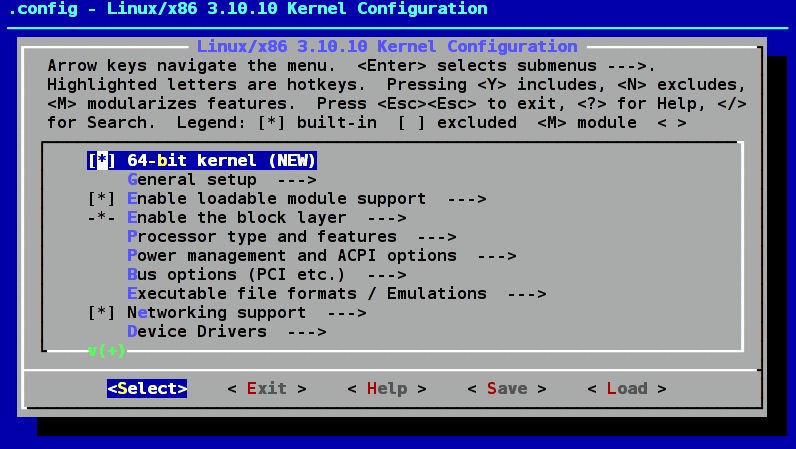Image resolution: width=796 pixels, height=449 pixels.
Task: Click the Exit button
Action: coord(267,389)
